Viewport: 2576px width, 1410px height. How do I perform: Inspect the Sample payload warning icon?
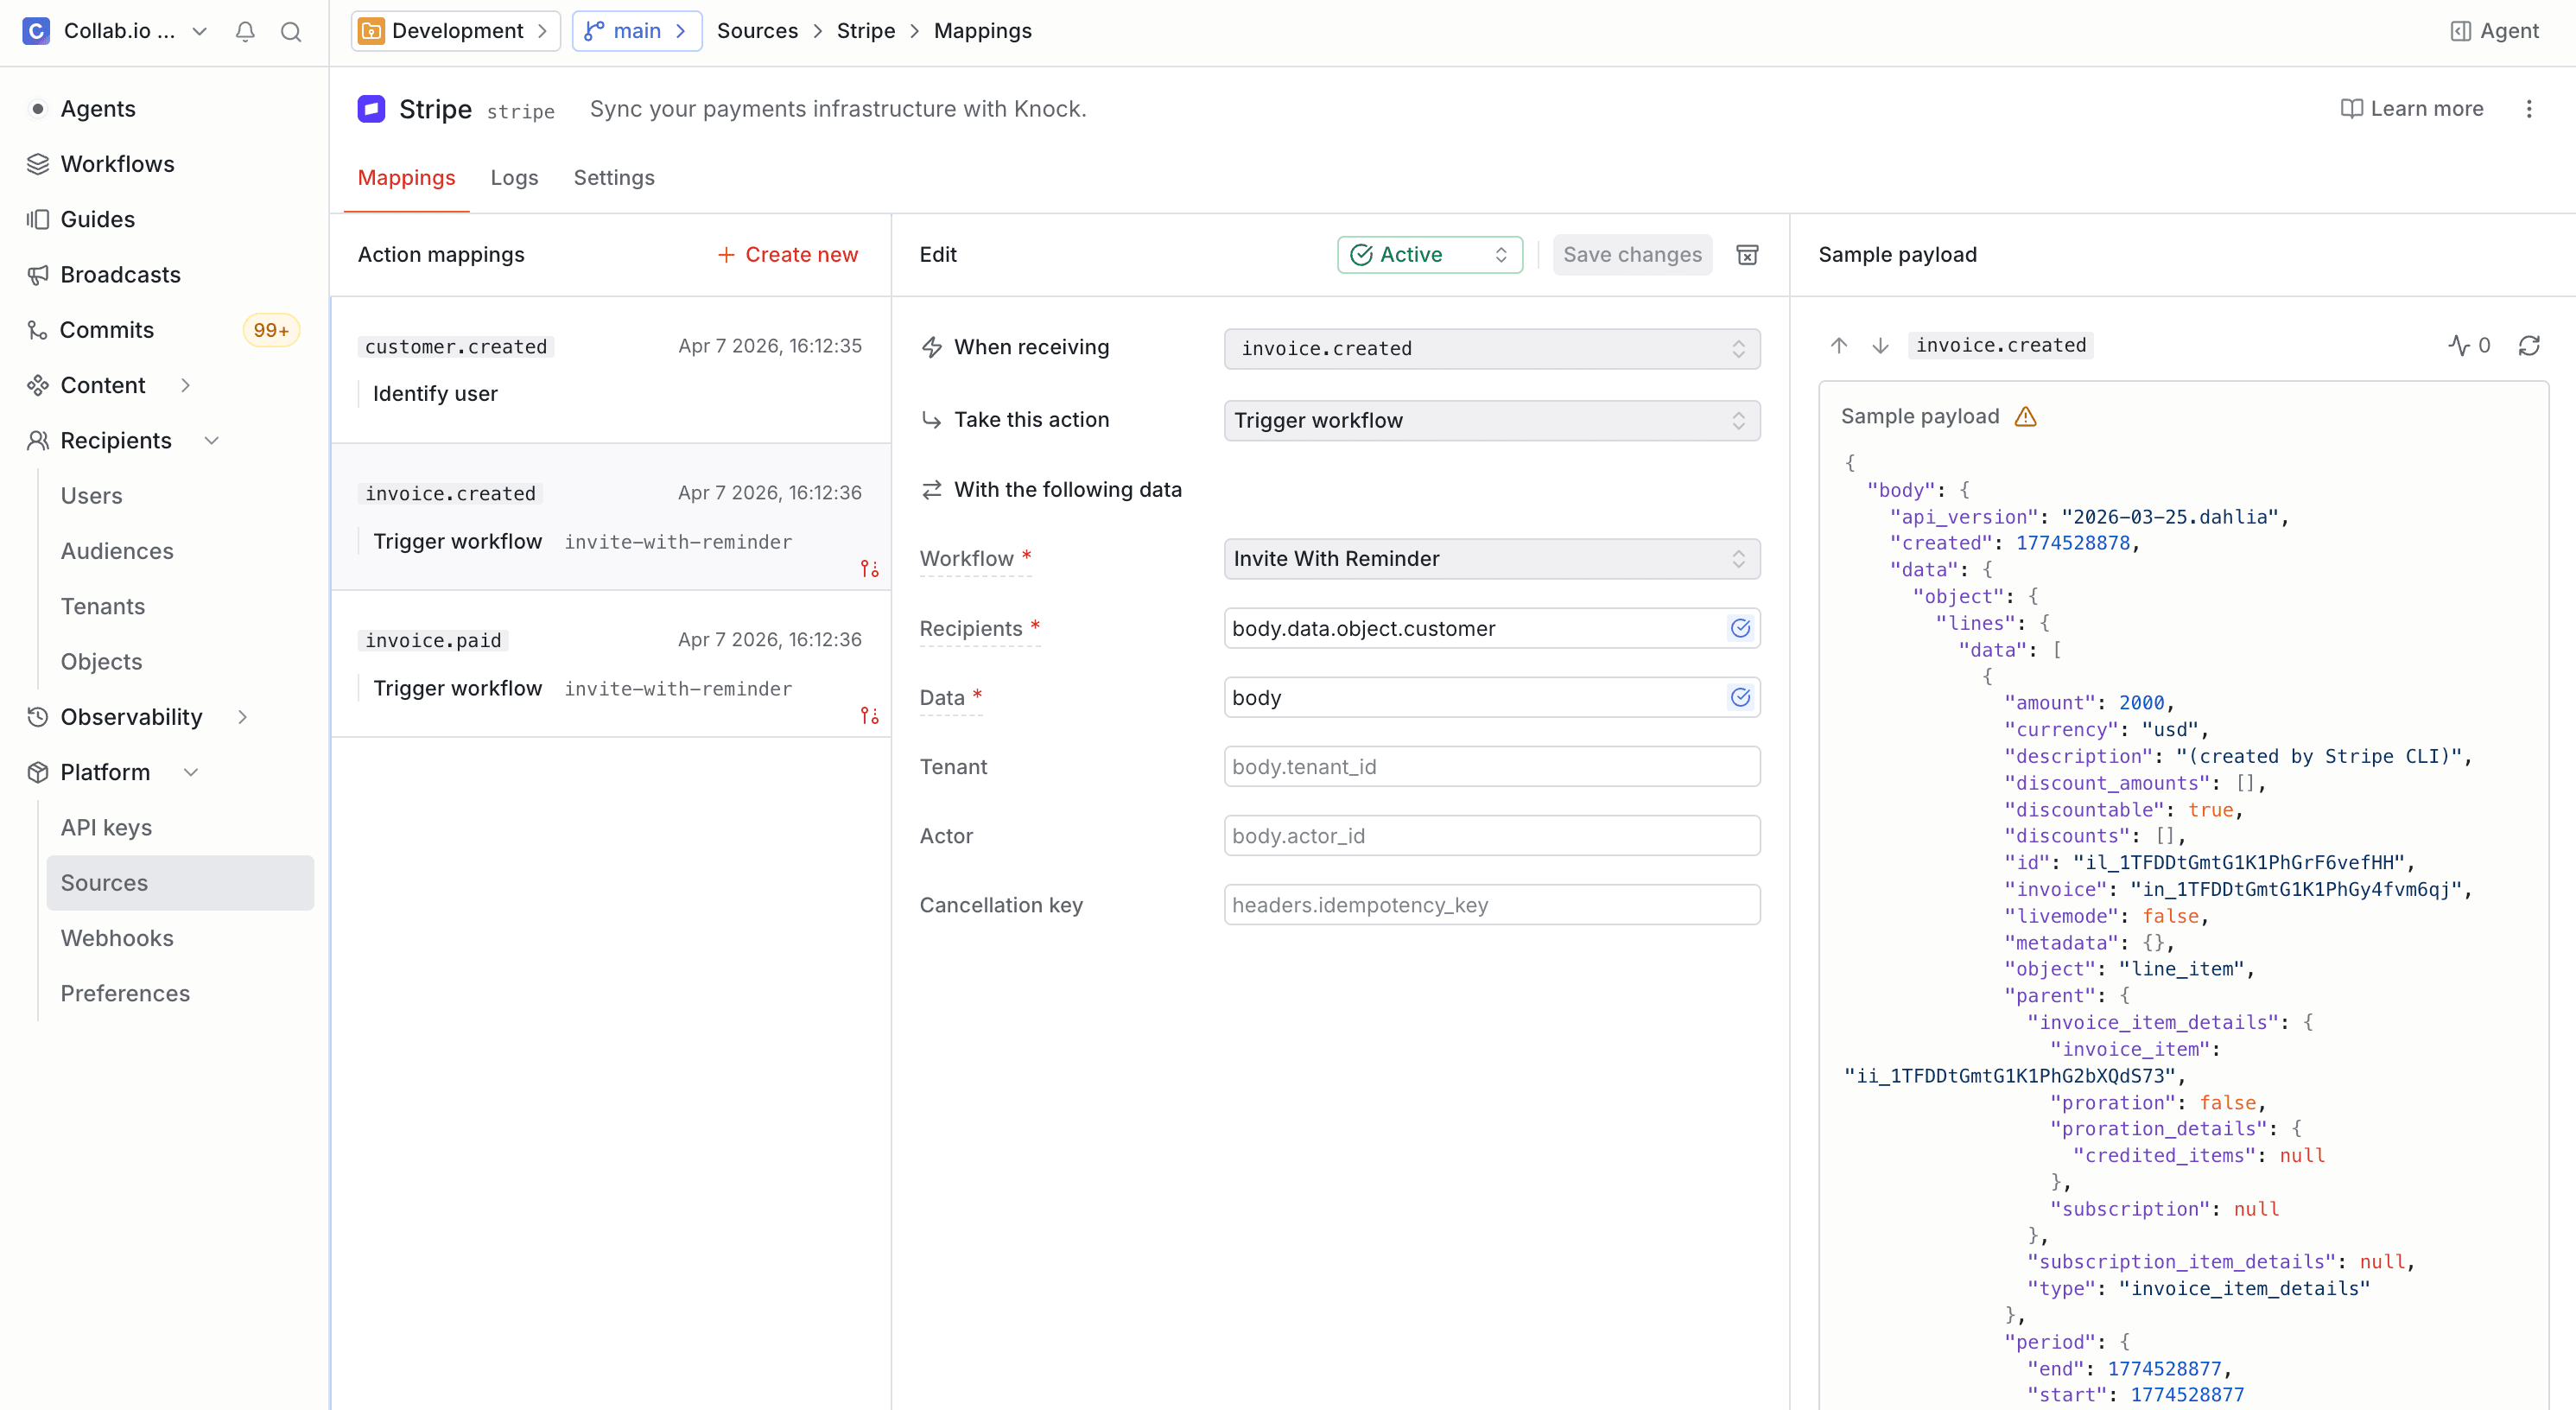2026,417
